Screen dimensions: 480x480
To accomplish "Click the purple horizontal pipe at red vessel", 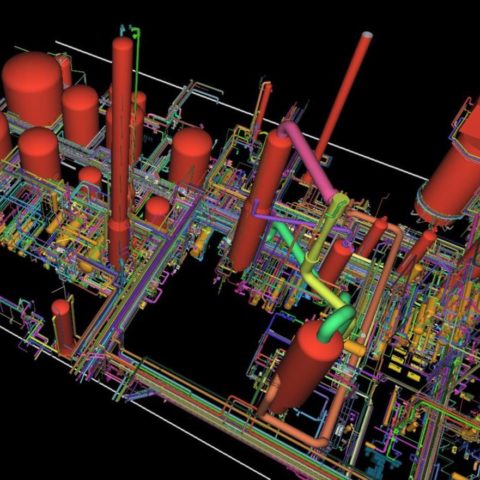I will [283, 217].
